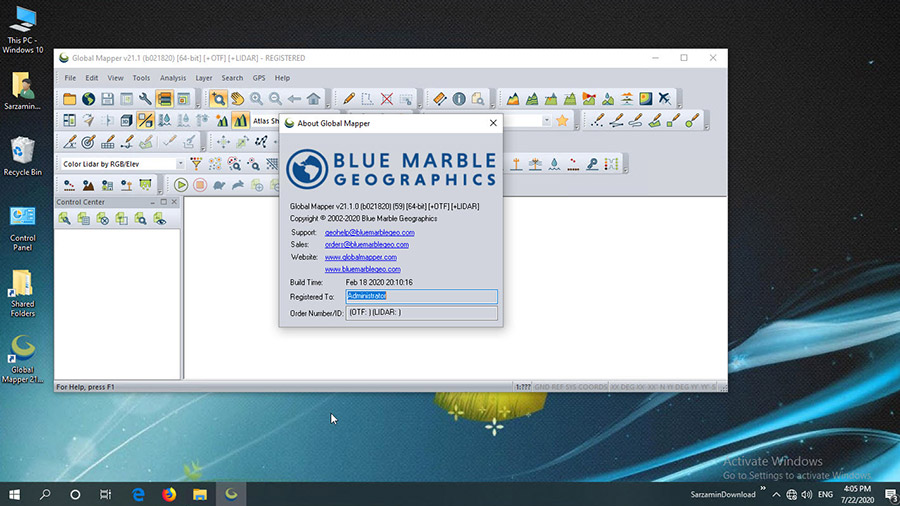Click the crossed airplane analysis icon
Image resolution: width=900 pixels, height=506 pixels.
[665, 99]
